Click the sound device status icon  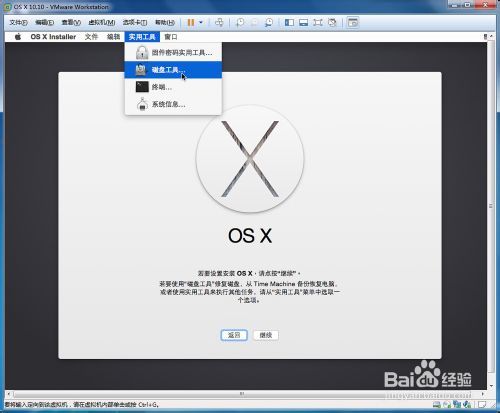point(467,405)
